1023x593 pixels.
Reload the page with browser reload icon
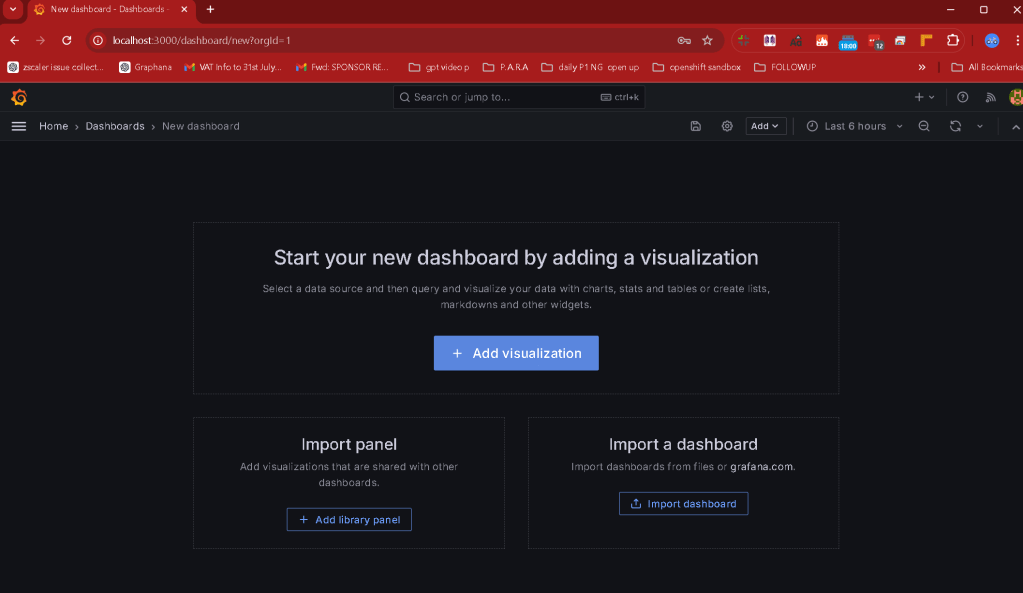tap(67, 40)
